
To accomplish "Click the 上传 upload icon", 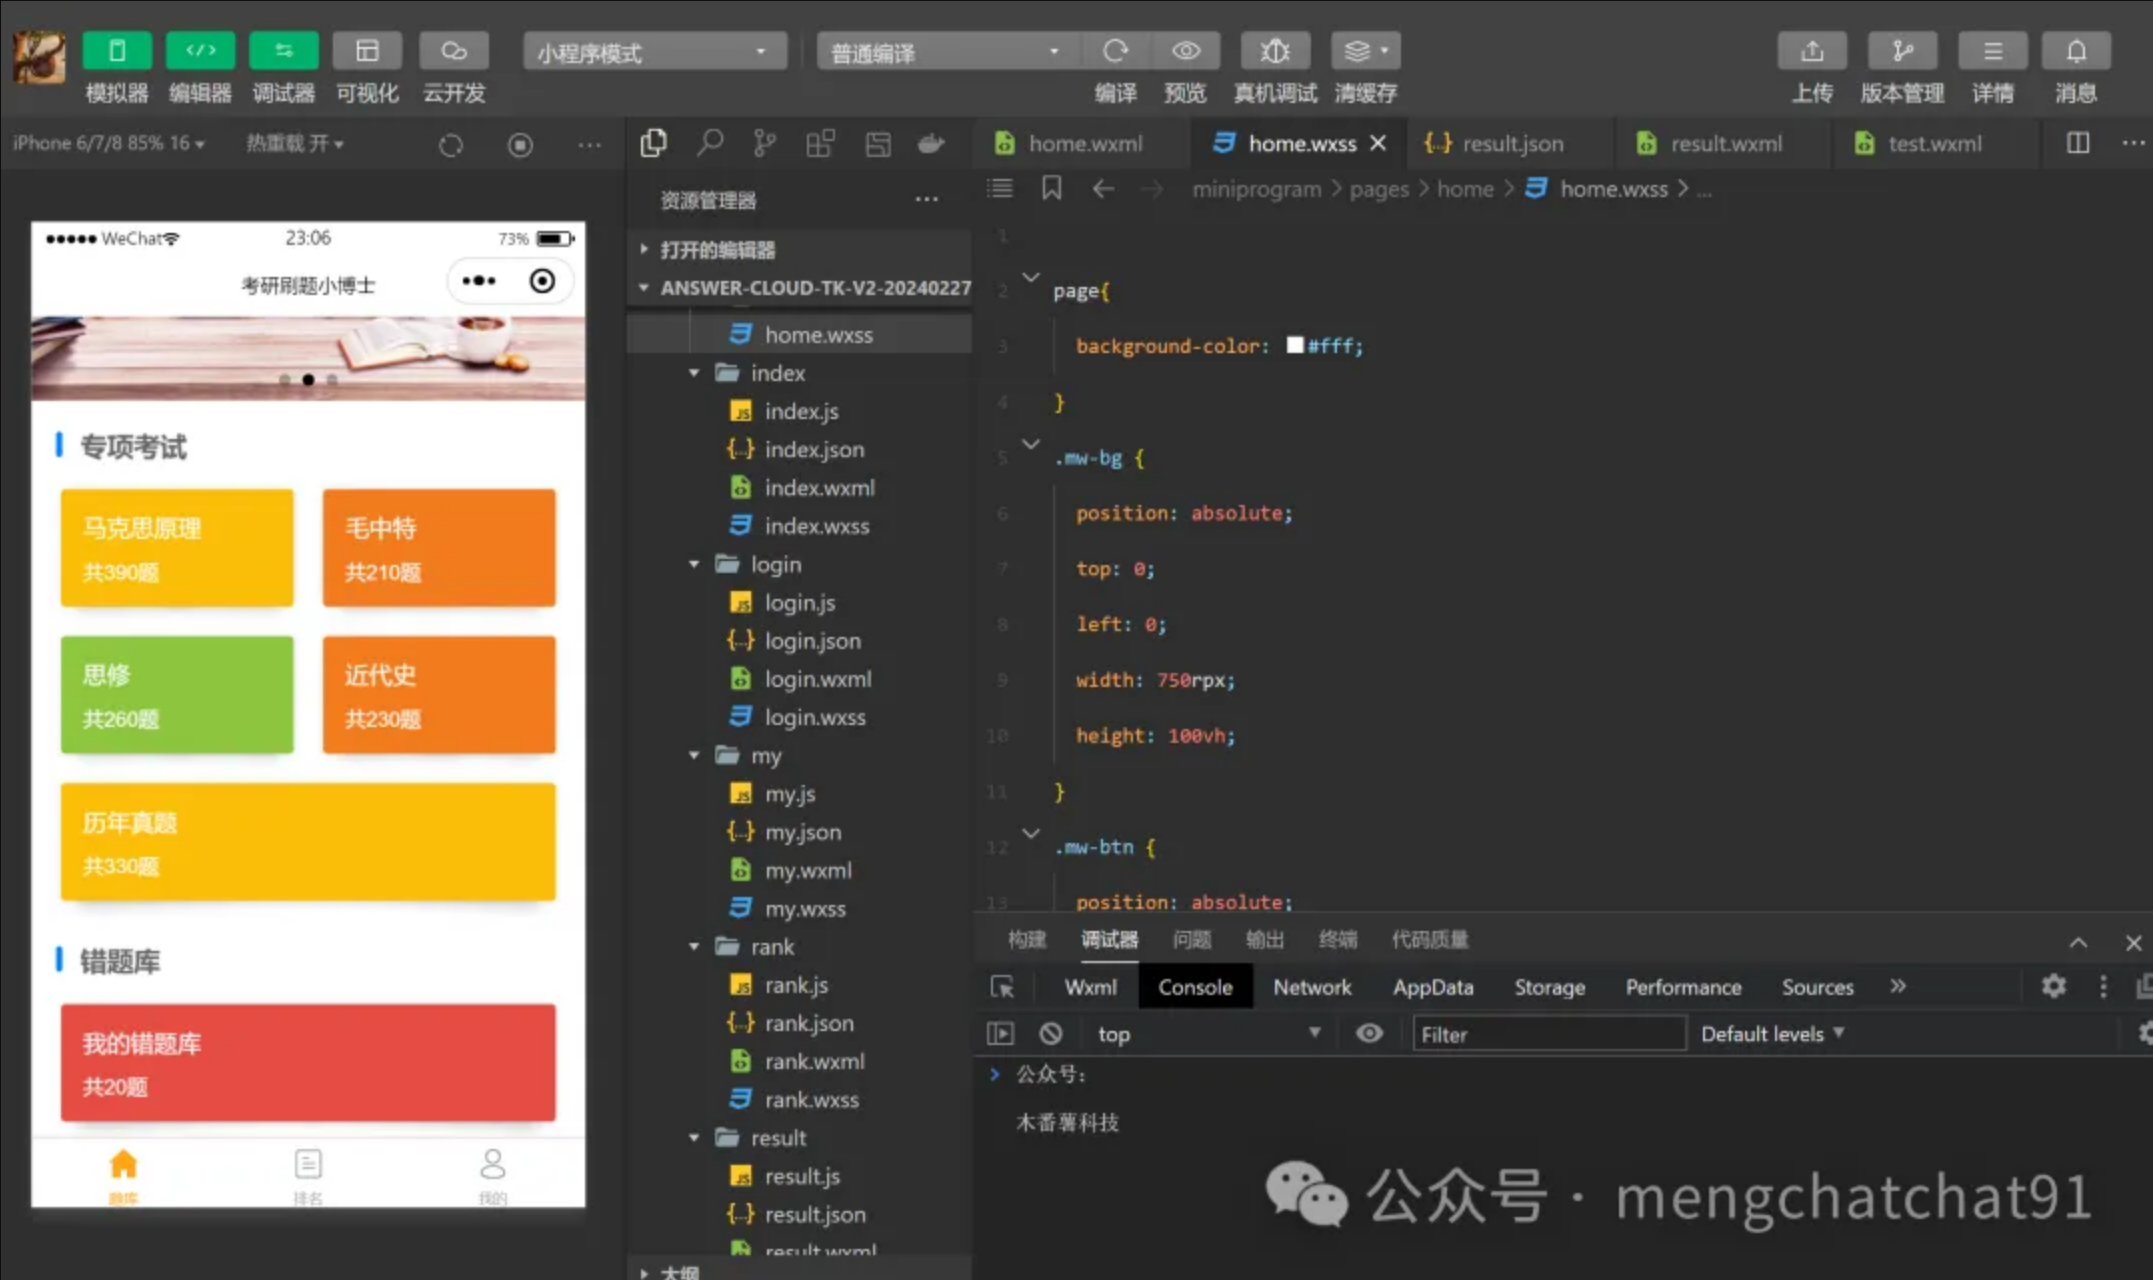I will [1811, 52].
